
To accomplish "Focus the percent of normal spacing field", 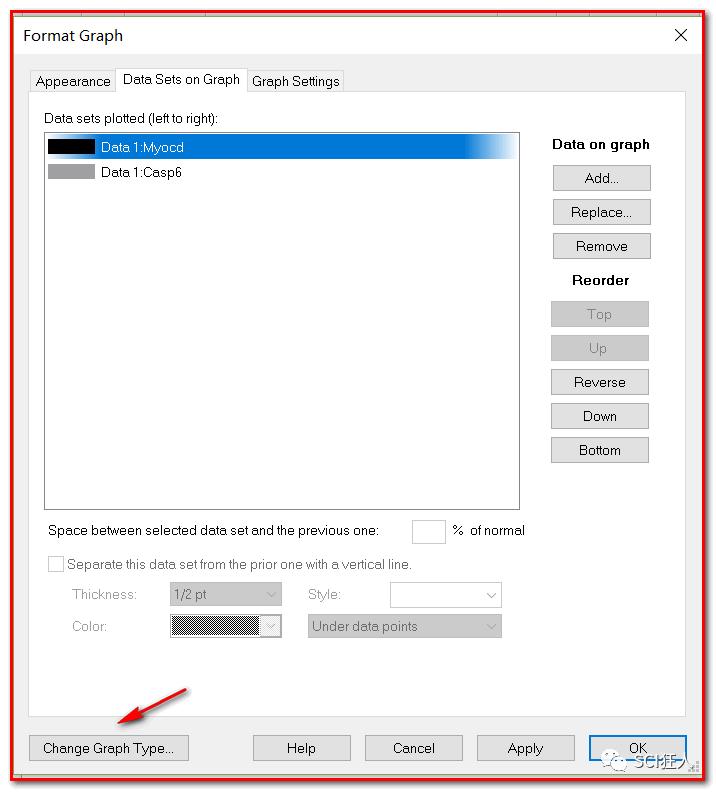I will tap(429, 531).
